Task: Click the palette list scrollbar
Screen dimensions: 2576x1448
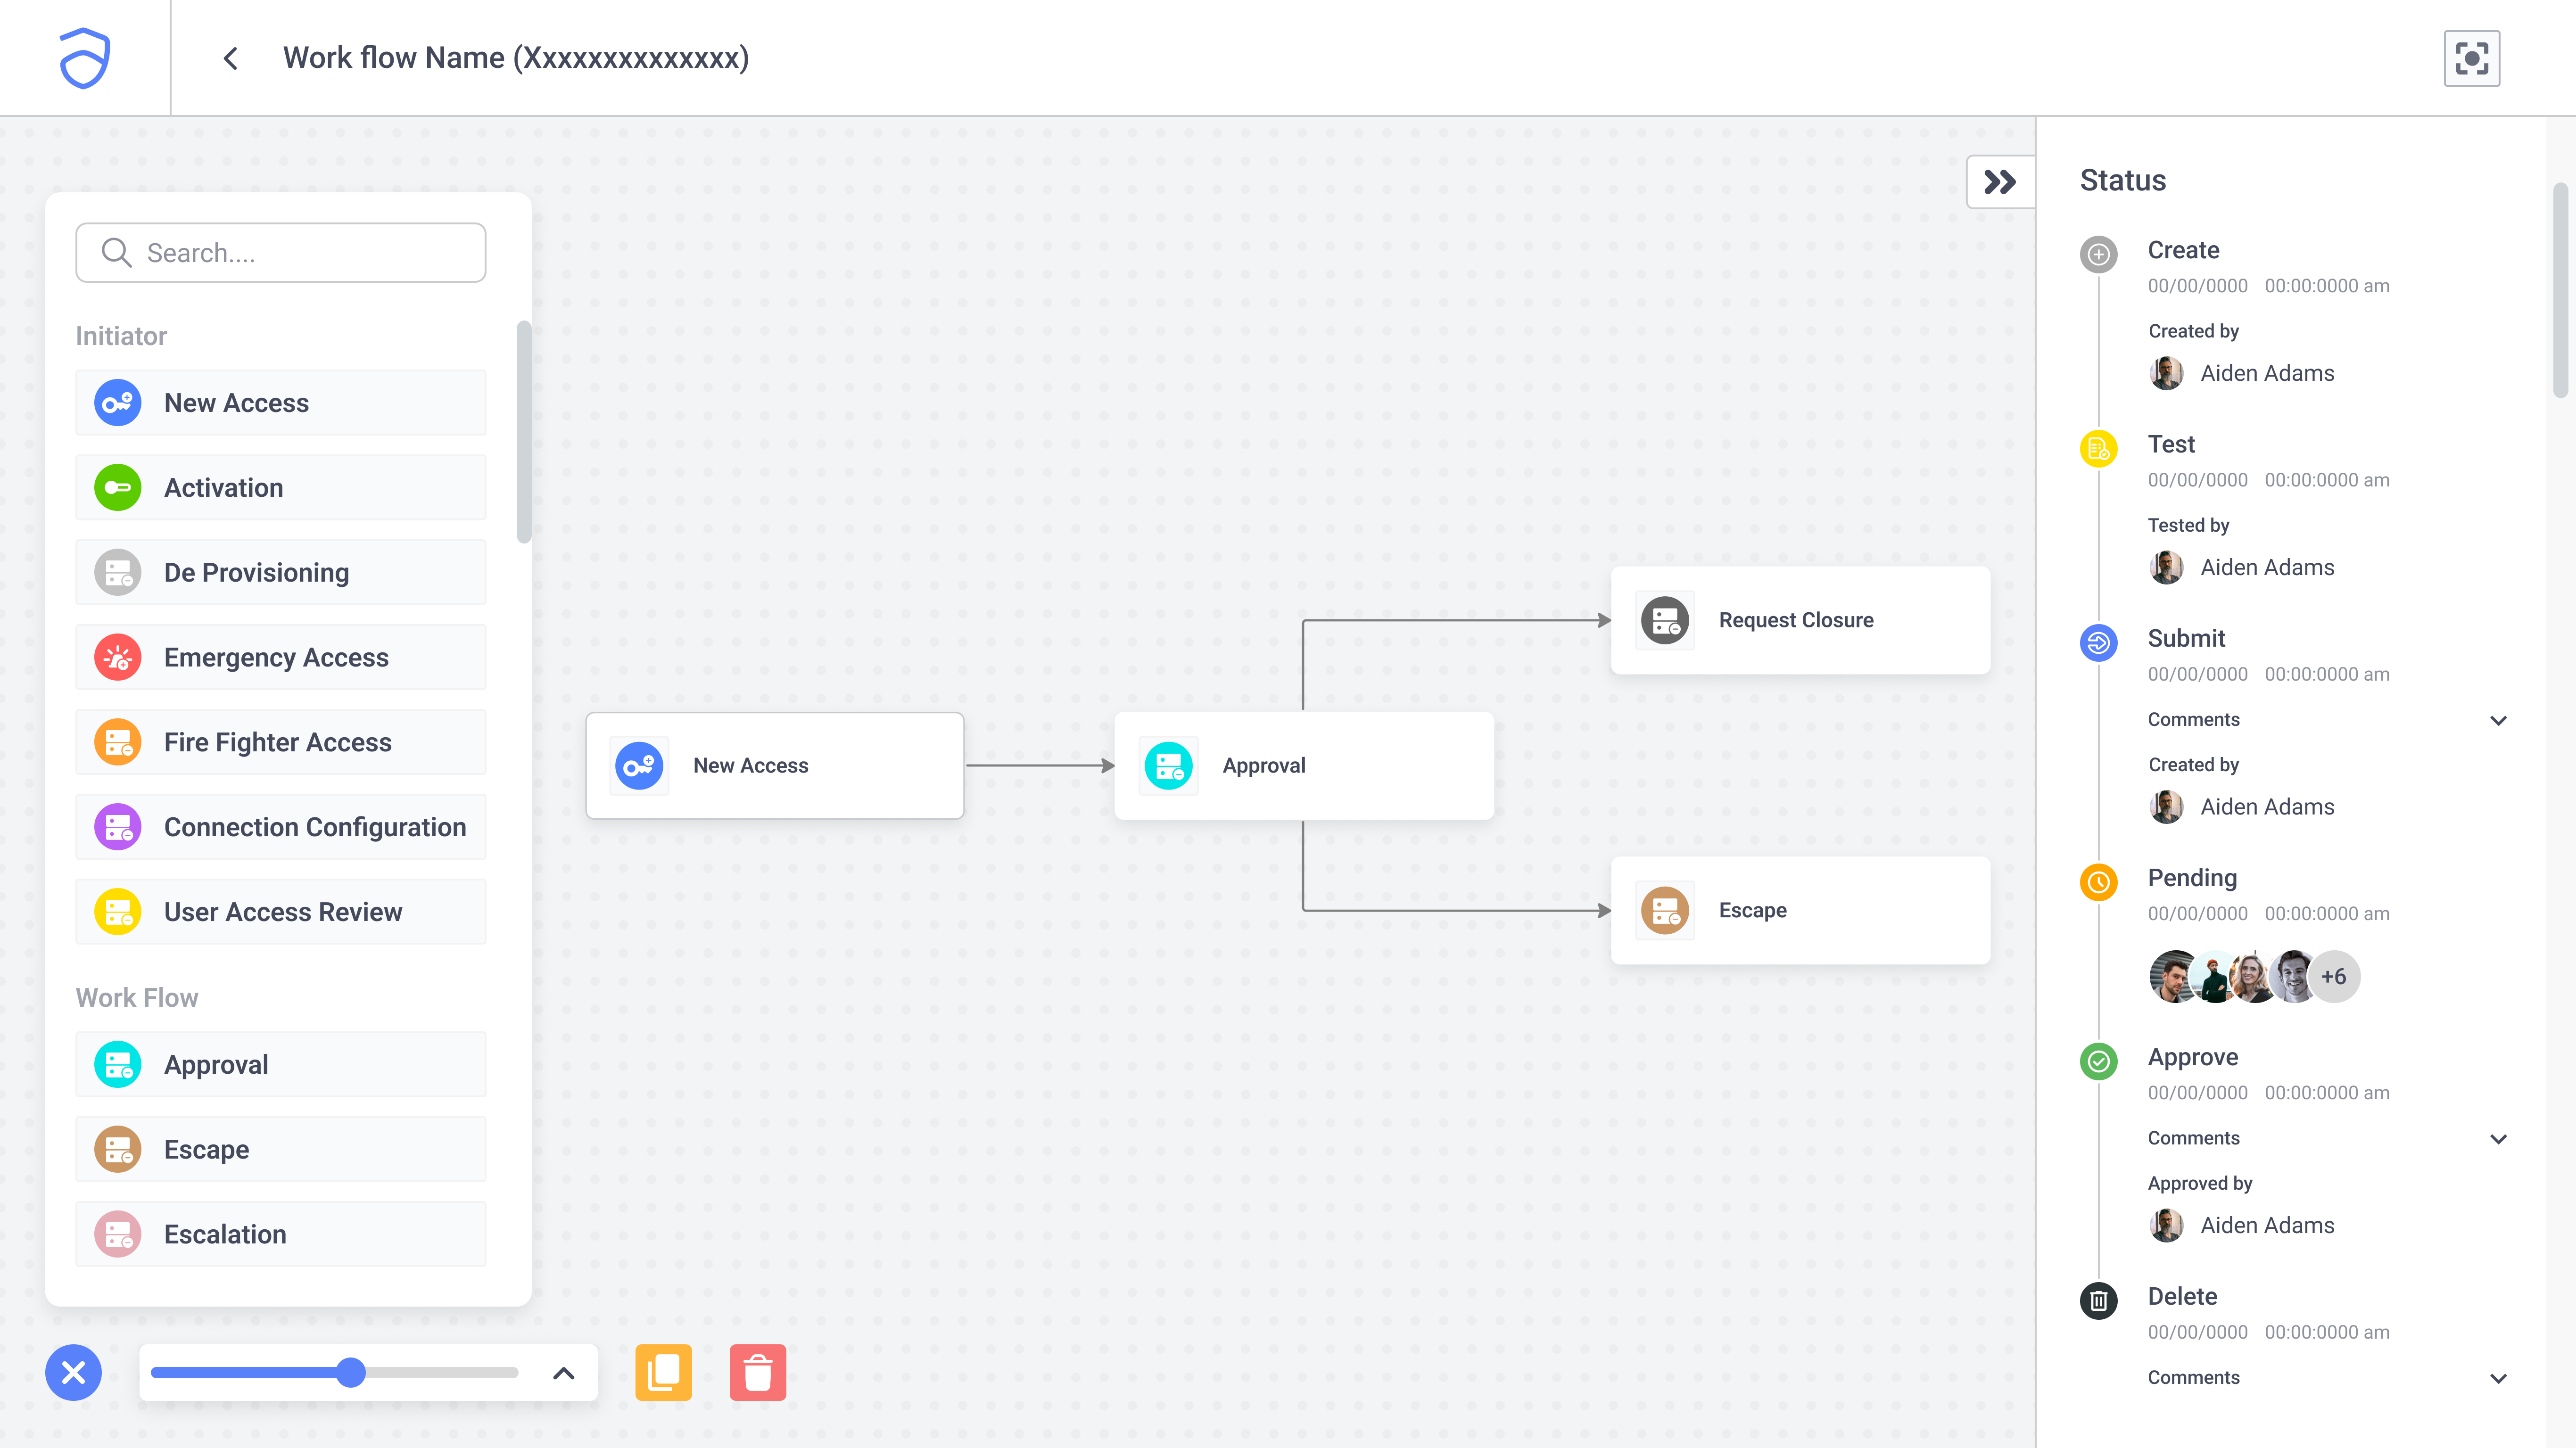Action: click(524, 432)
